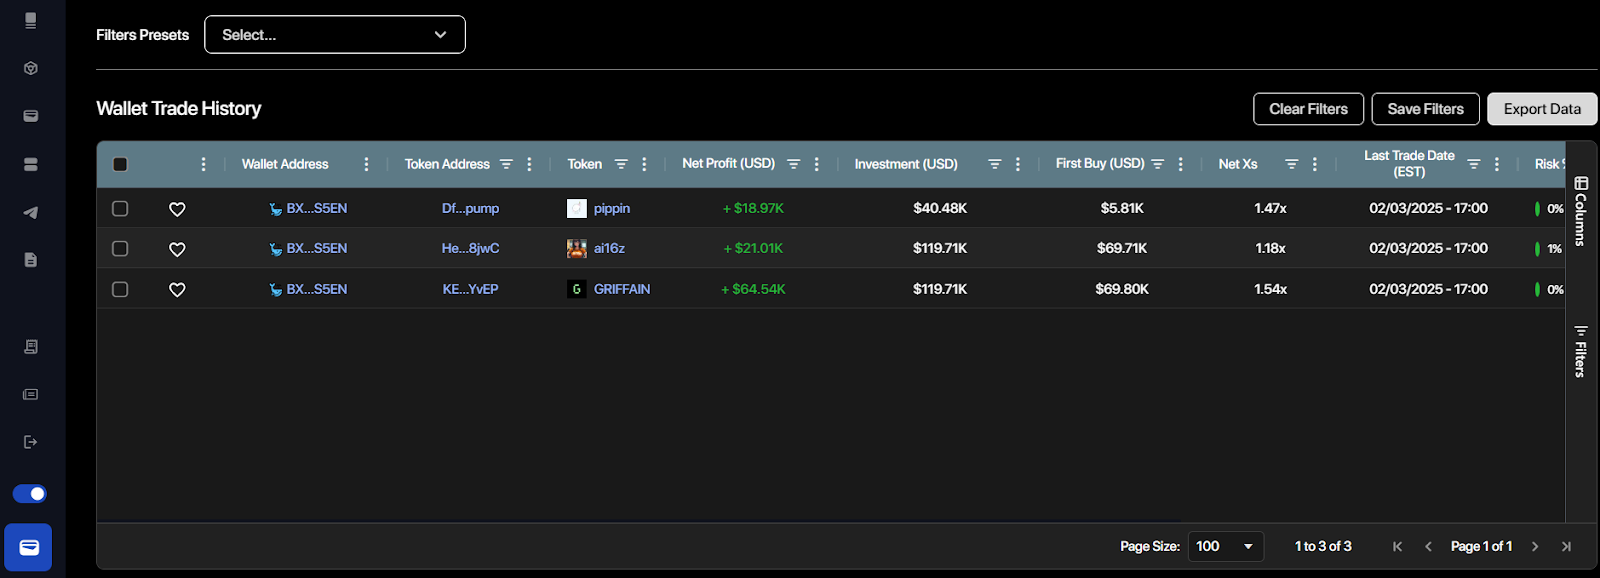Open filter icon on Net Profit (USD) column
The image size is (1600, 578).
click(x=794, y=164)
